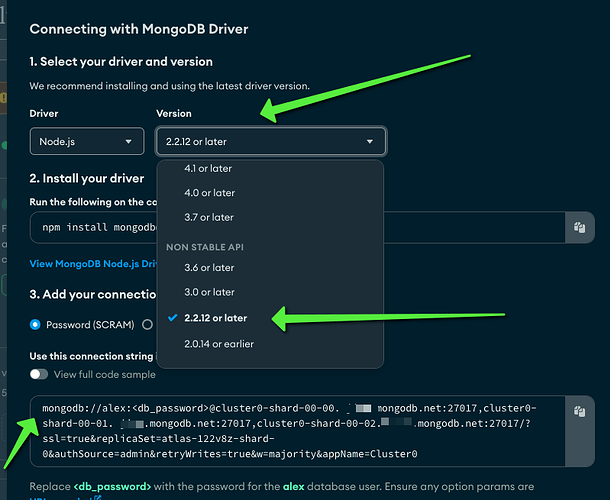The width and height of the screenshot is (610, 500).
Task: Select 3.7 or later version option
Action: click(210, 217)
